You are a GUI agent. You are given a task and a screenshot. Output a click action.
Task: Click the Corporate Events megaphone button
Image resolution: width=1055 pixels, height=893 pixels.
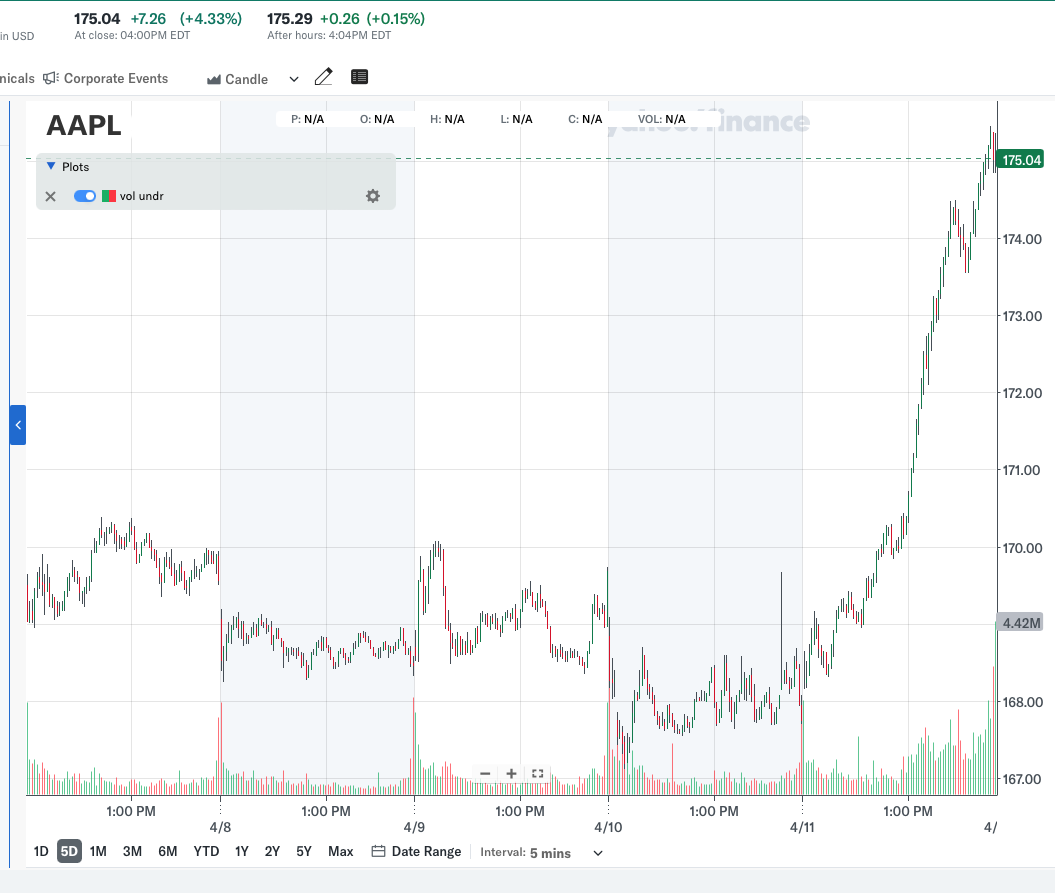pos(106,78)
